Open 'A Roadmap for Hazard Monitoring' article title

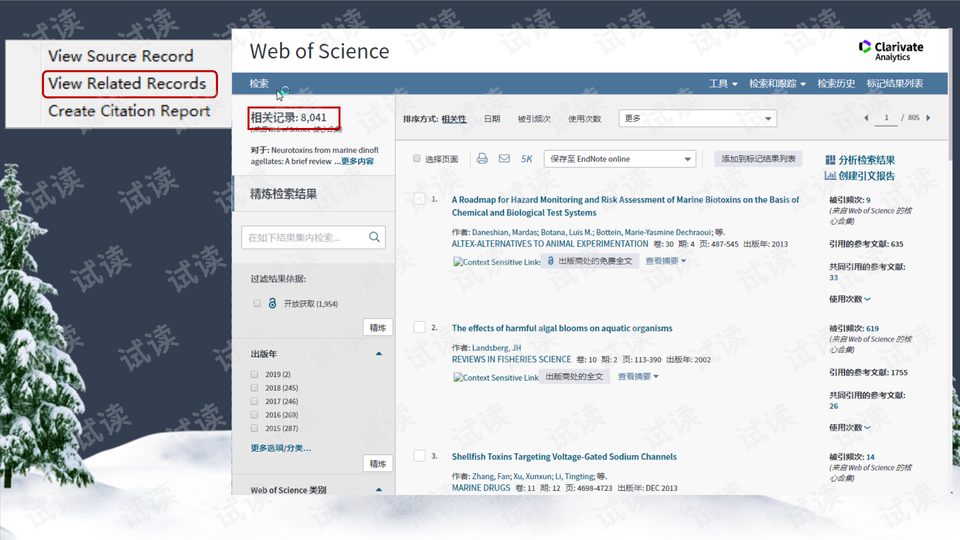[x=625, y=206]
